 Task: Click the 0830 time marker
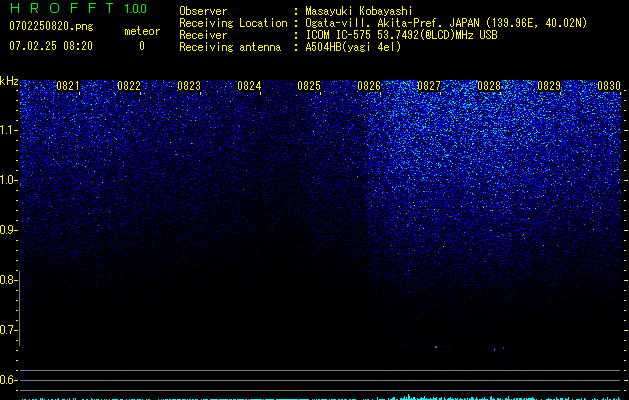(x=609, y=86)
